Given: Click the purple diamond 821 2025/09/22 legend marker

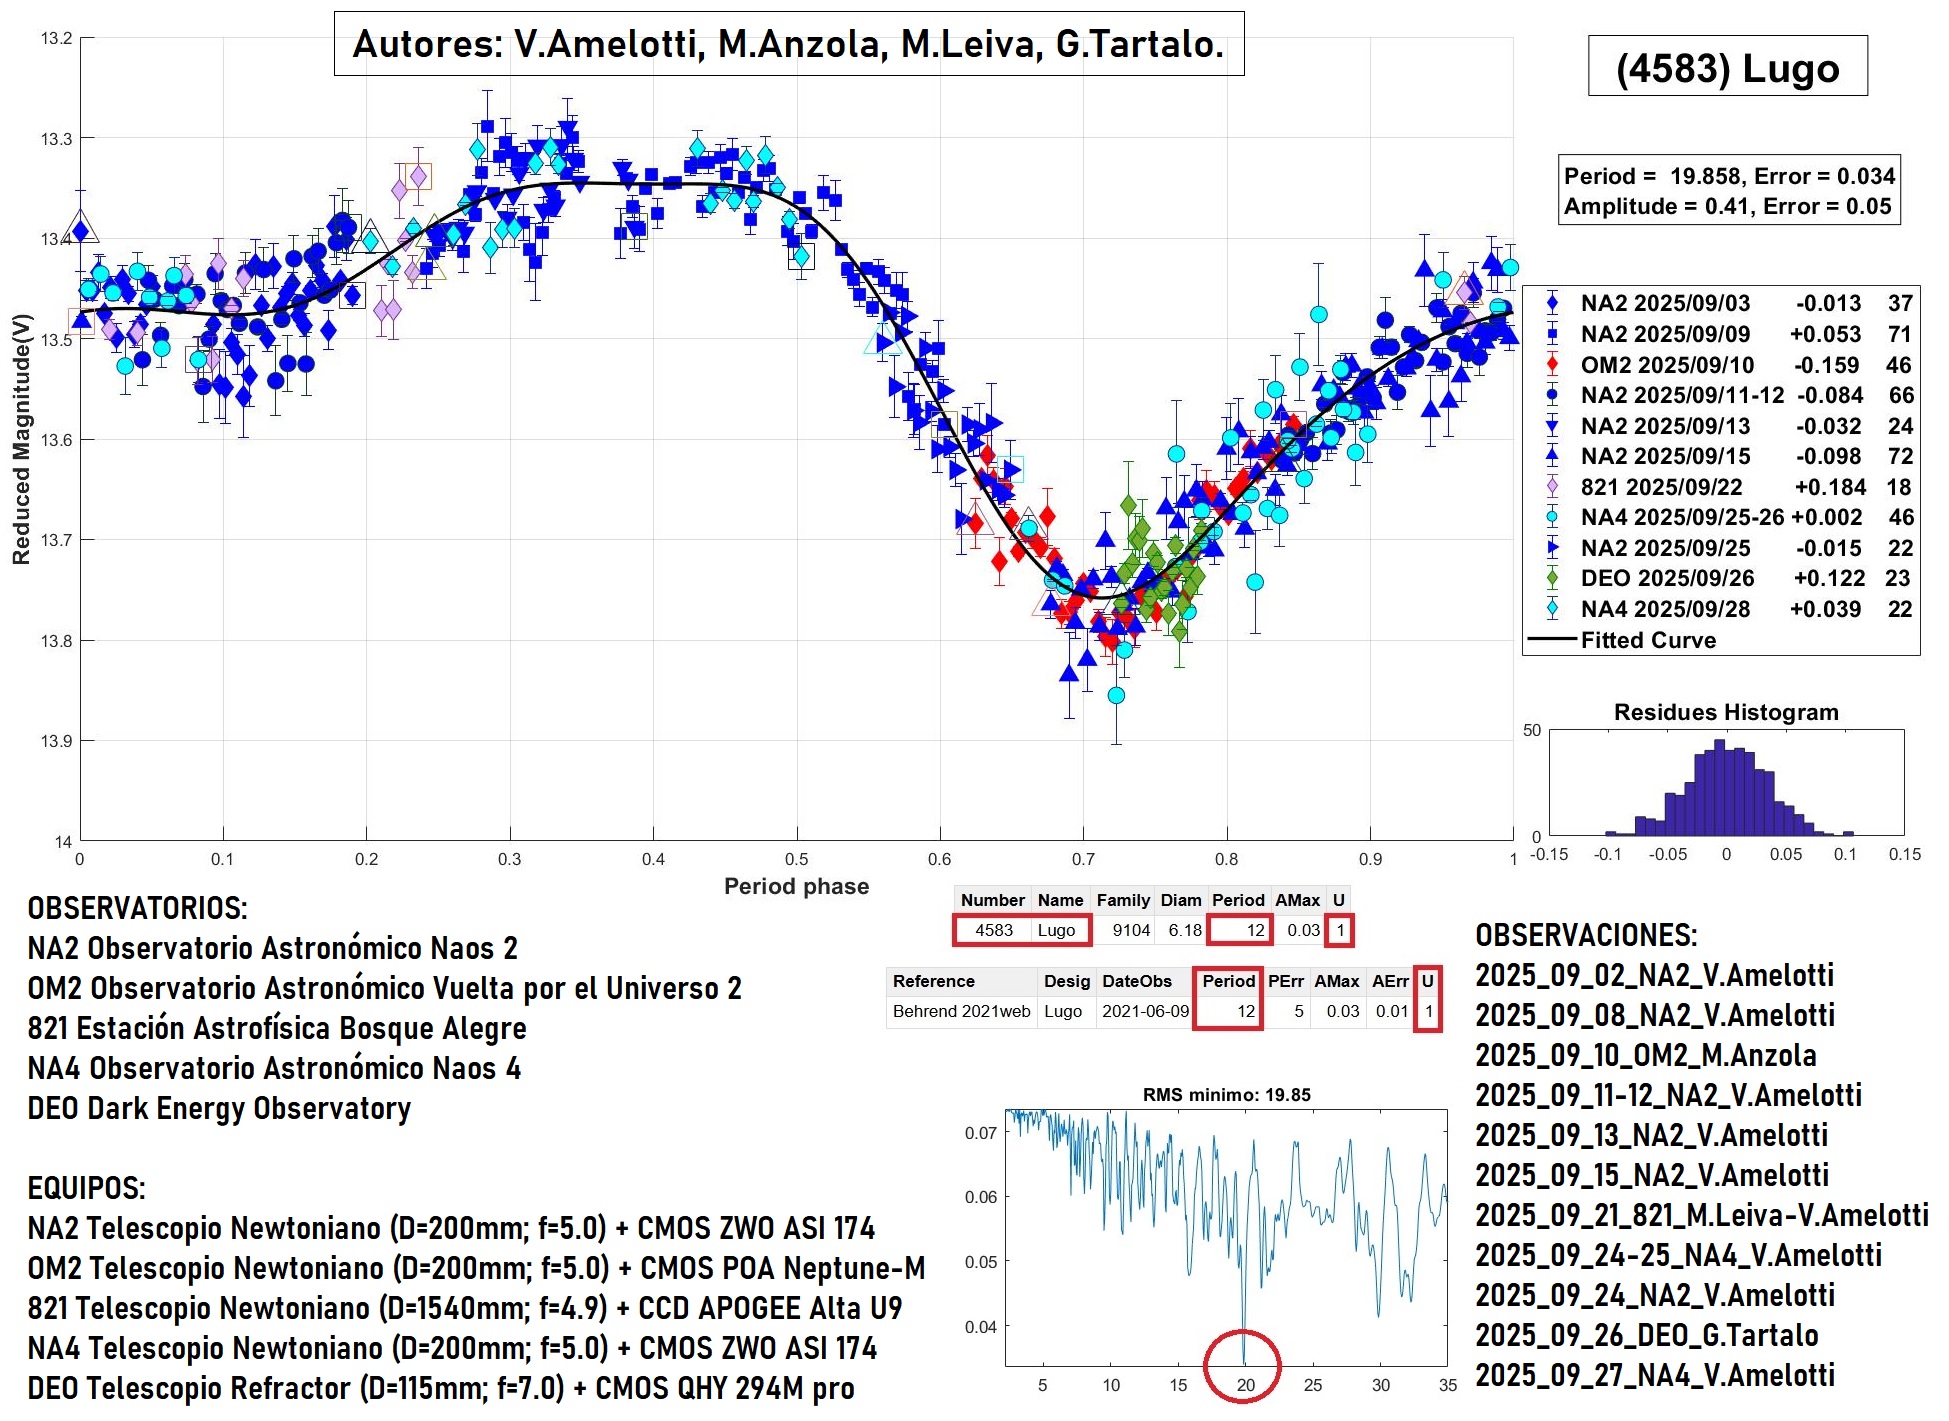Looking at the screenshot, I should click(1552, 487).
